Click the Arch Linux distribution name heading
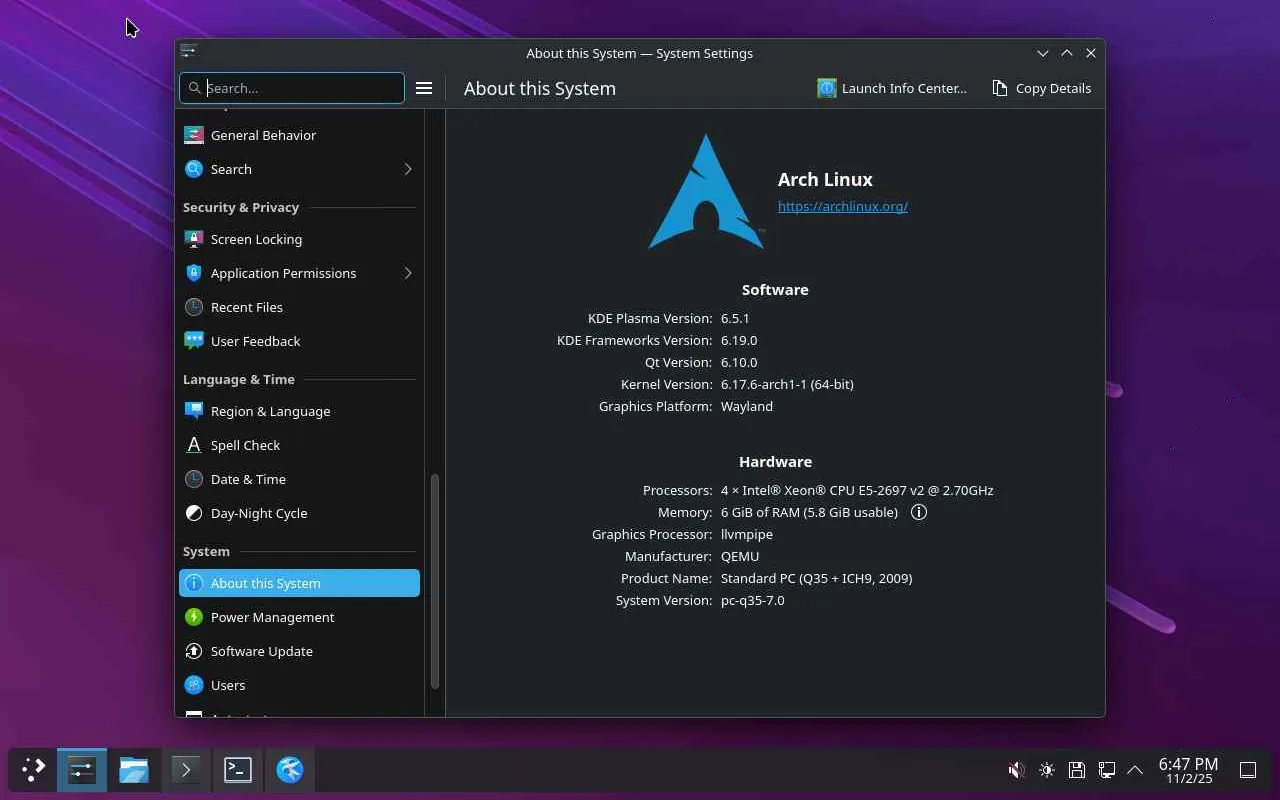Viewport: 1280px width, 800px height. click(825, 179)
